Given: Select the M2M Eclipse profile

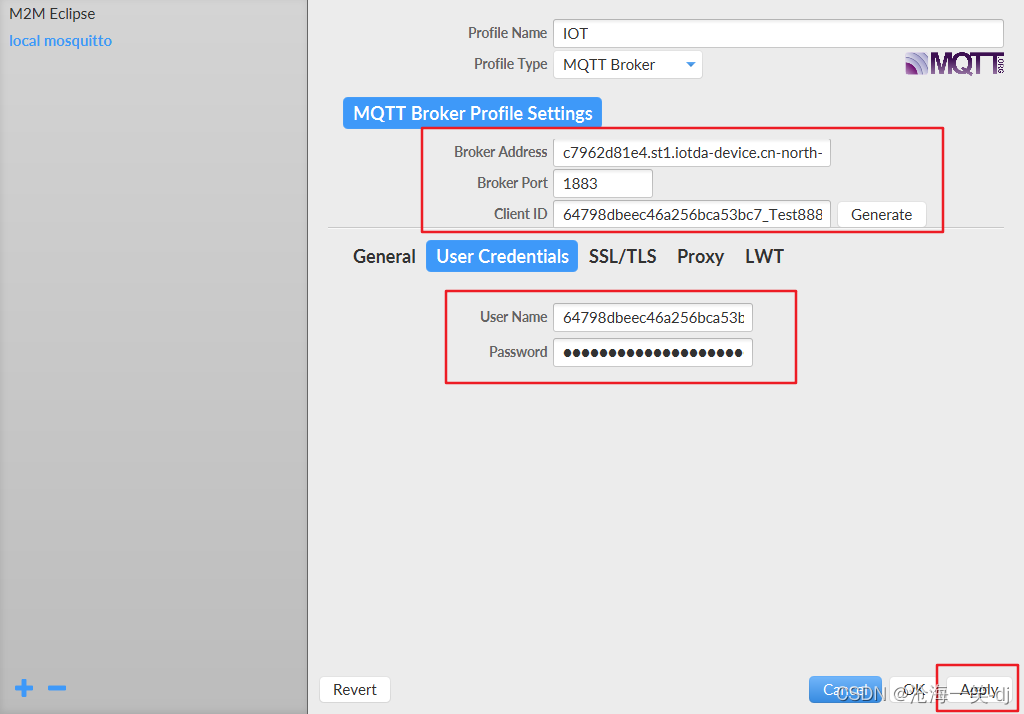Looking at the screenshot, I should [x=52, y=14].
